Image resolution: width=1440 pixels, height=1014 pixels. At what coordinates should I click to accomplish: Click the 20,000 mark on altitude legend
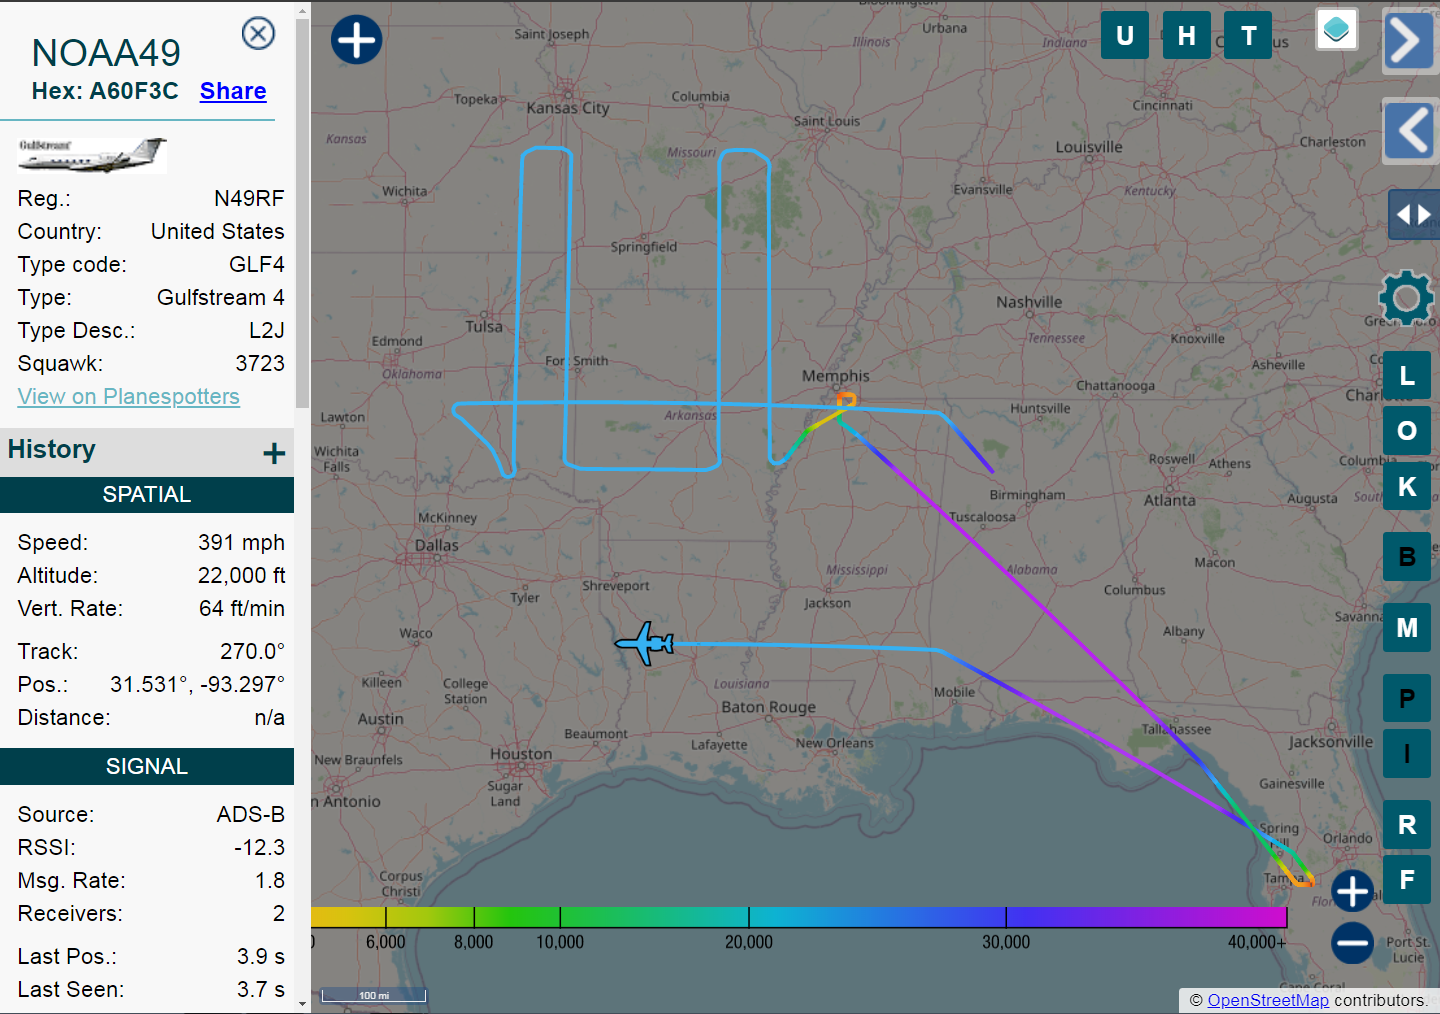click(749, 942)
